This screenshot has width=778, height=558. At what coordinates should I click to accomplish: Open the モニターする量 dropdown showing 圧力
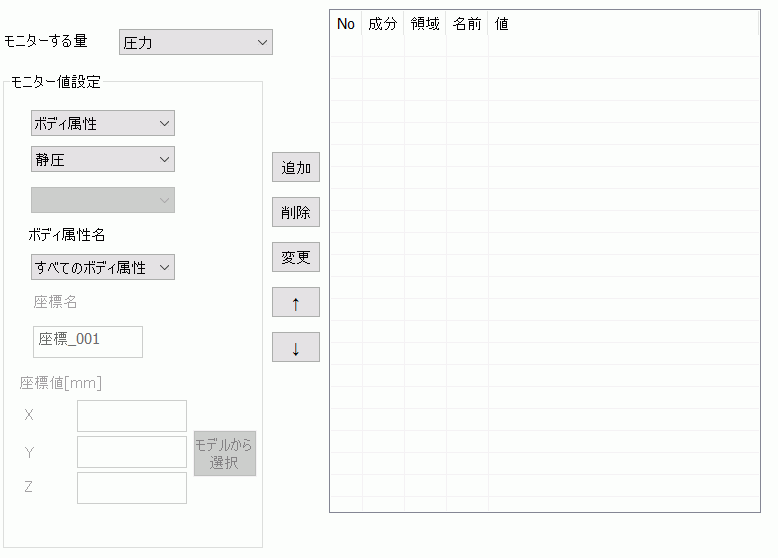[196, 42]
